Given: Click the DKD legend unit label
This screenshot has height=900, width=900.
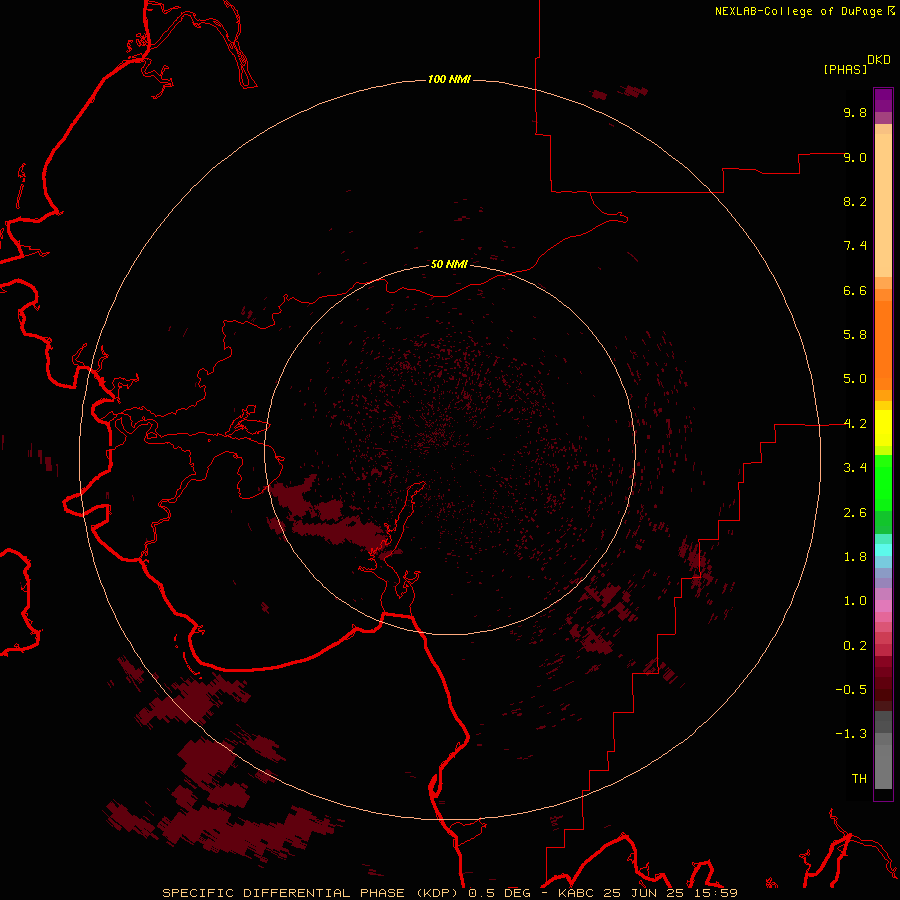Looking at the screenshot, I should [879, 60].
